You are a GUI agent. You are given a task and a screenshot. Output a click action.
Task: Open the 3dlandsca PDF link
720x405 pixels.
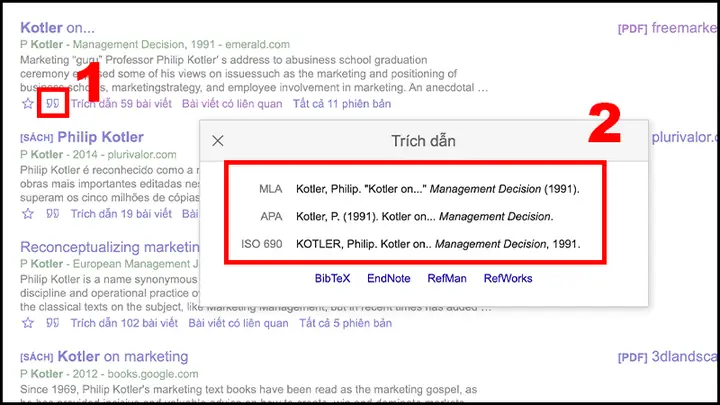tap(667, 357)
